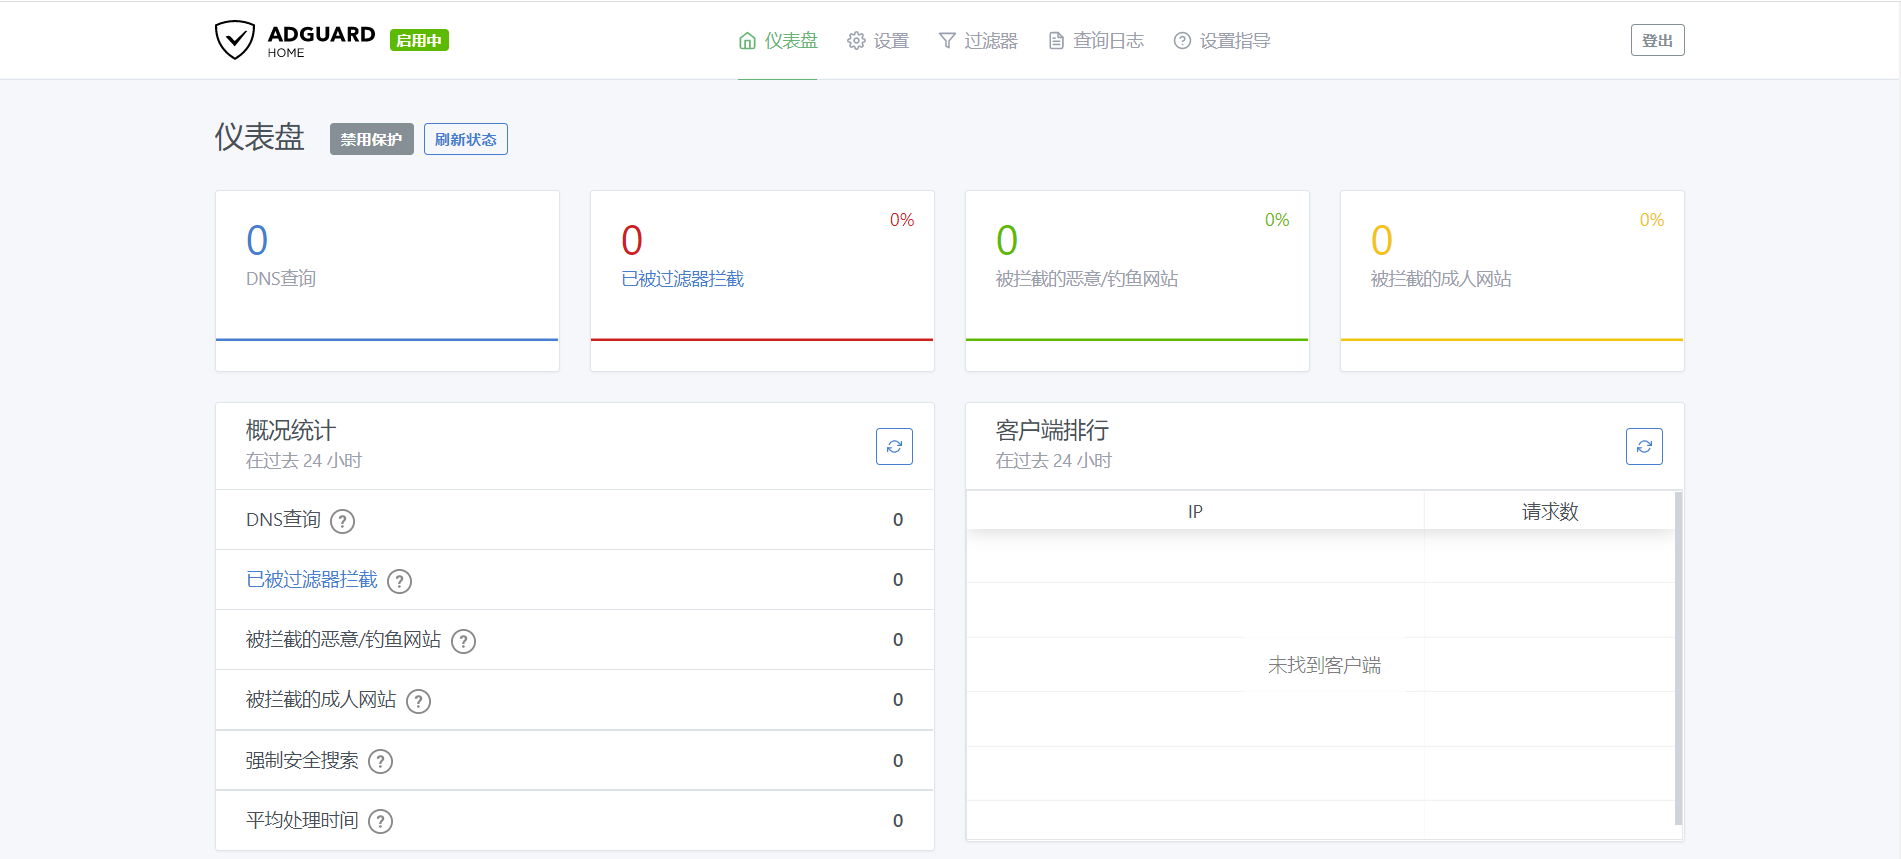1901x859 pixels.
Task: Open the 设置指导 setup guide
Action: [x=1222, y=41]
